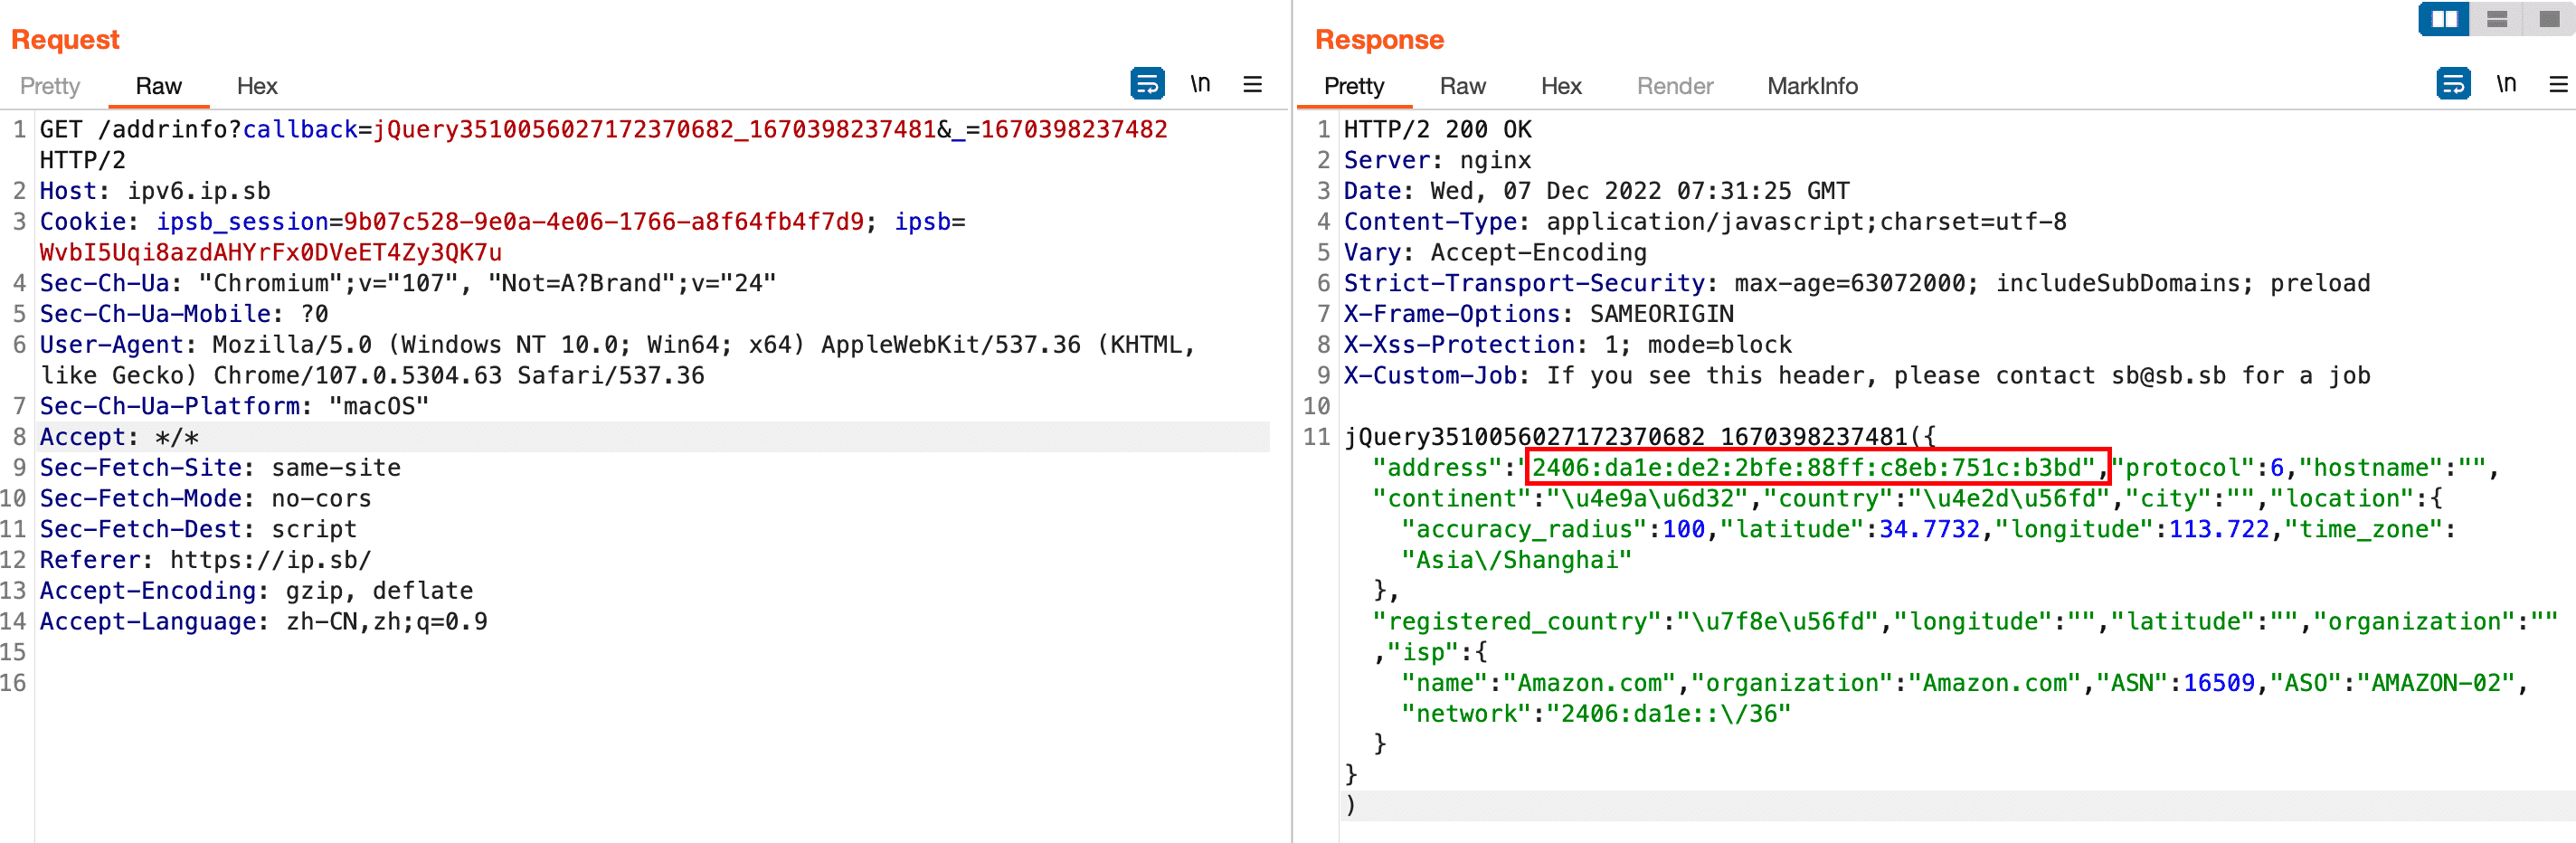The height and width of the screenshot is (843, 2576).
Task: Toggle word wrap in the Request panel
Action: [x=1146, y=84]
